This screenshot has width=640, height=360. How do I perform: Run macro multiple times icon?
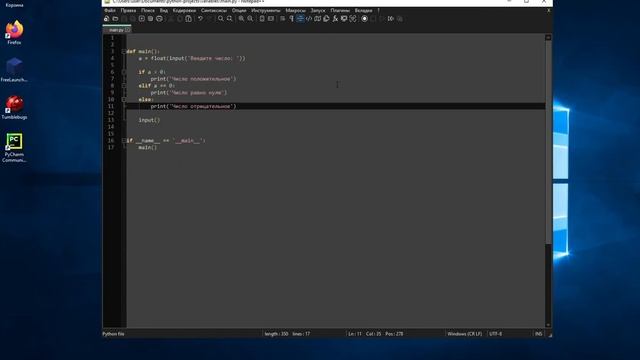391,19
